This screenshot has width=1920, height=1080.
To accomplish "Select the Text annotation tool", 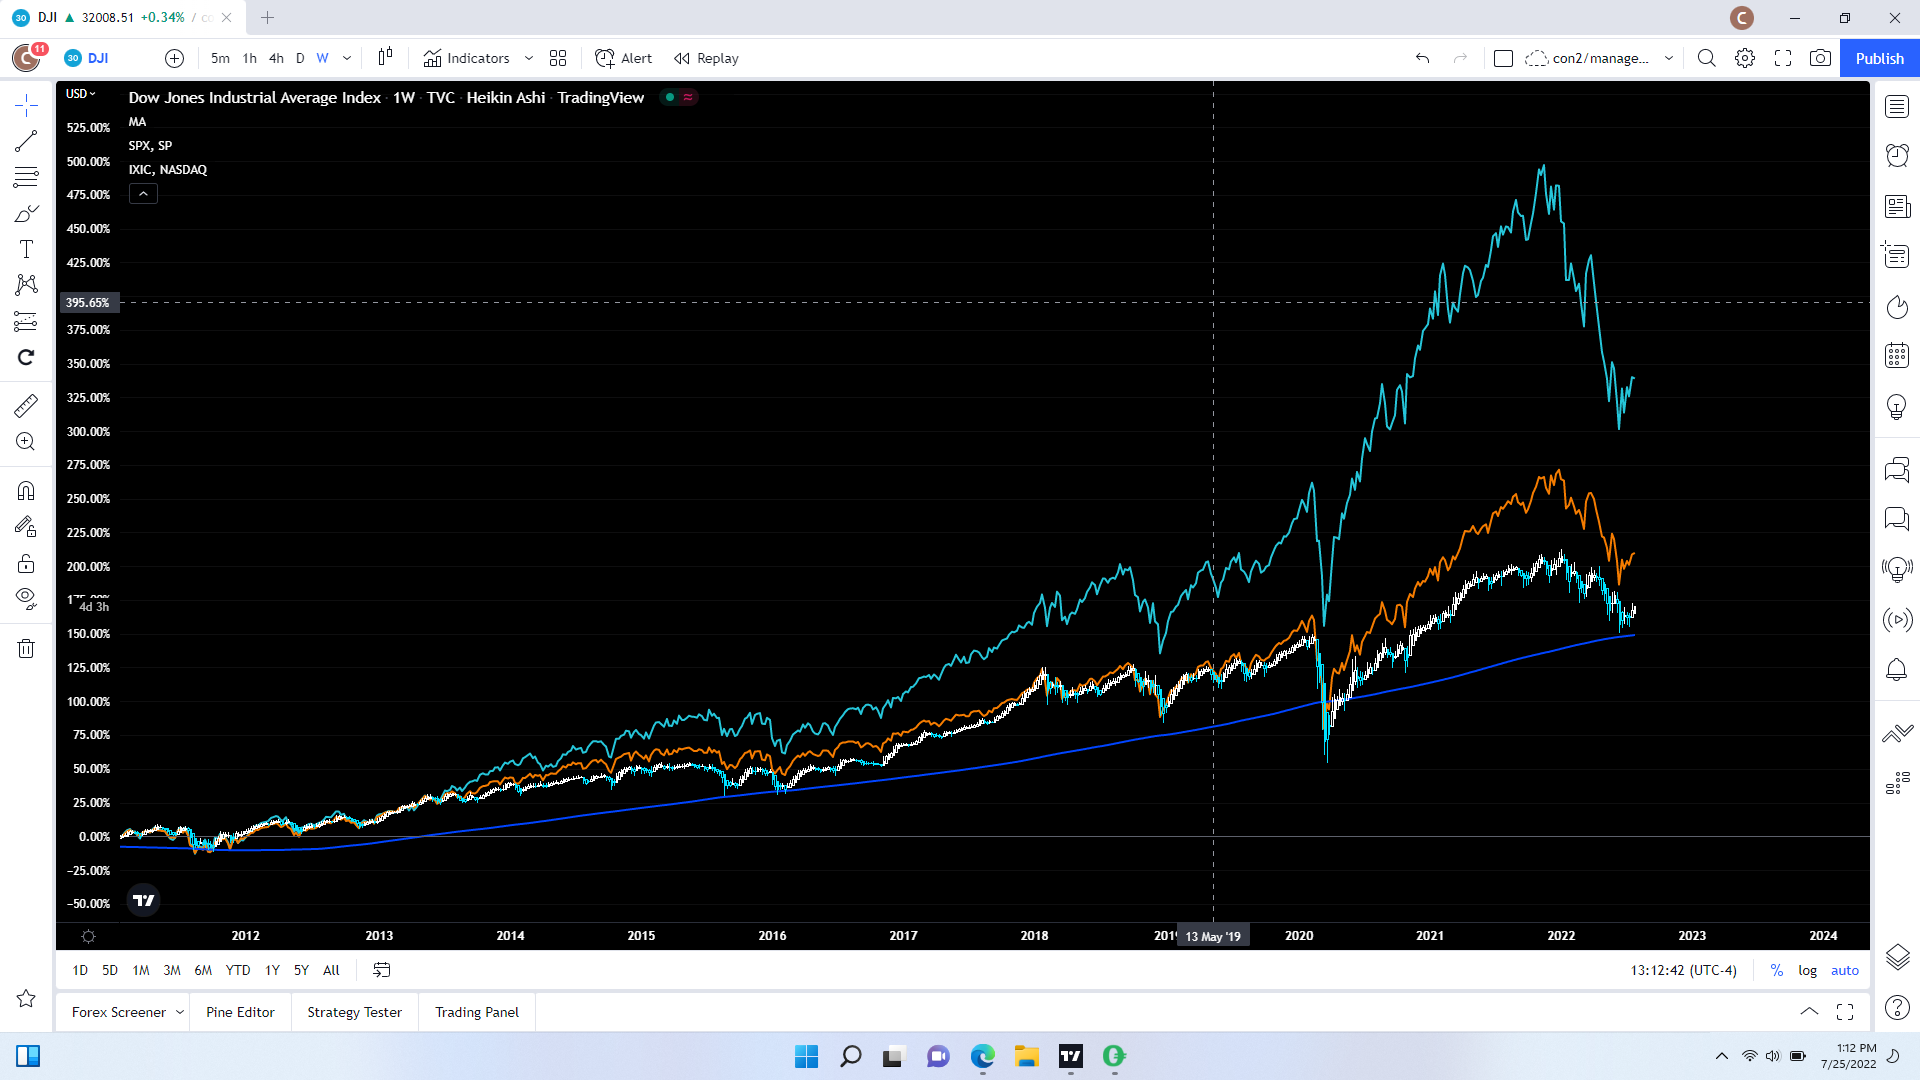I will [x=26, y=249].
